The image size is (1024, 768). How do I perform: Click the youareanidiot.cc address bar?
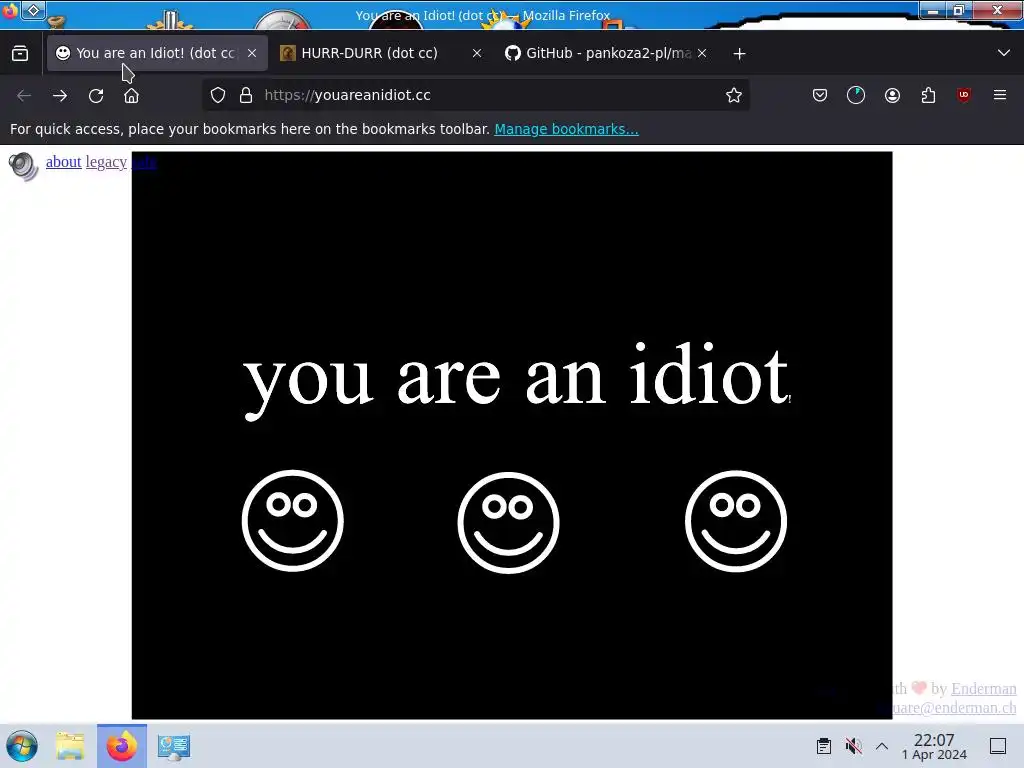click(475, 95)
